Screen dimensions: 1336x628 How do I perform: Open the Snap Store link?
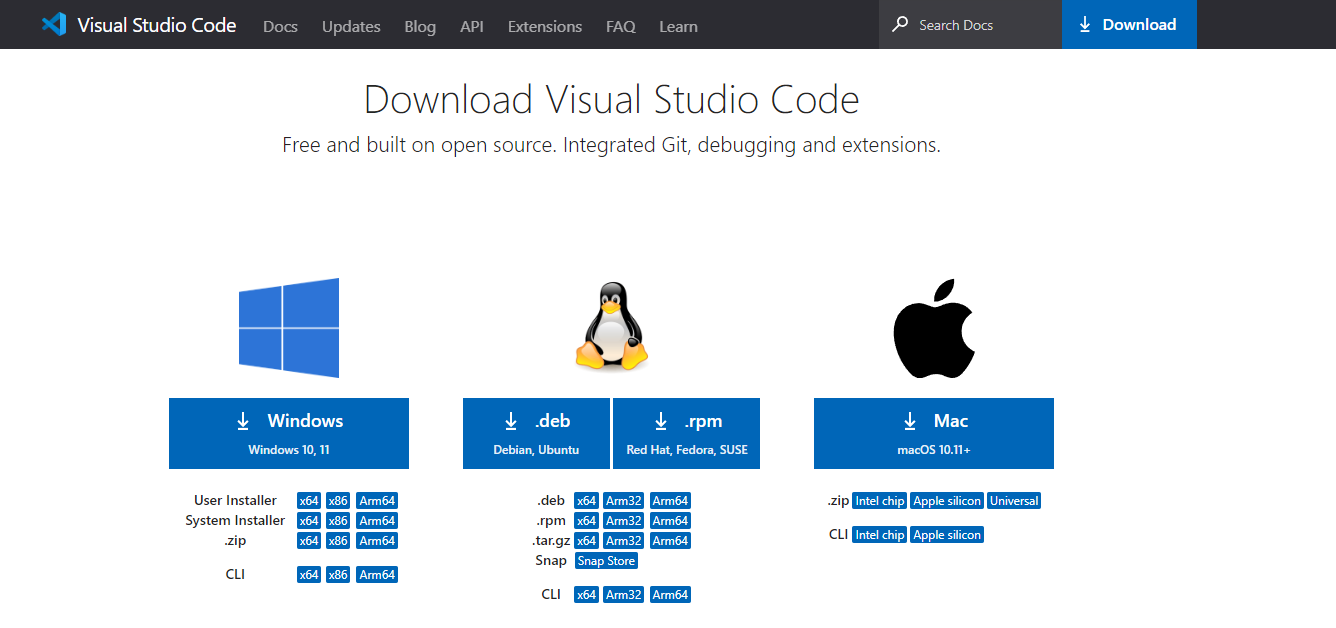607,561
